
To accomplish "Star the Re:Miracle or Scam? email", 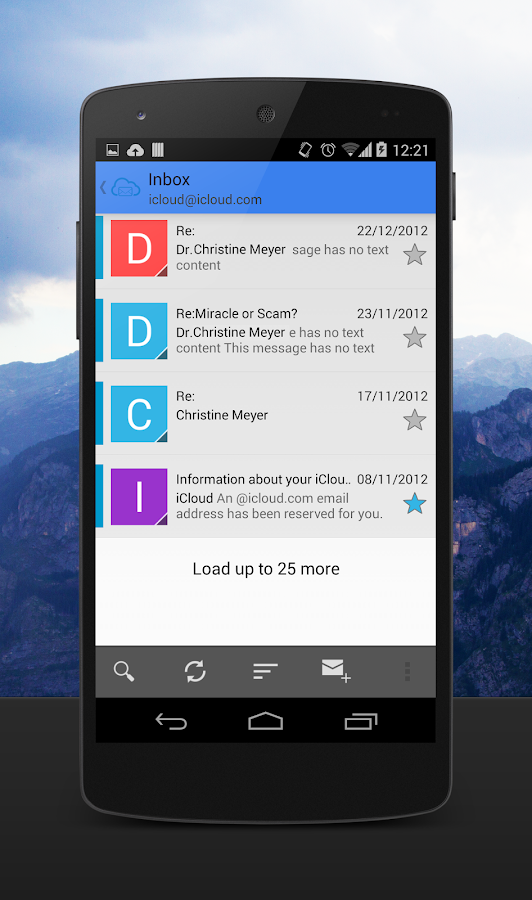I will pyautogui.click(x=414, y=338).
